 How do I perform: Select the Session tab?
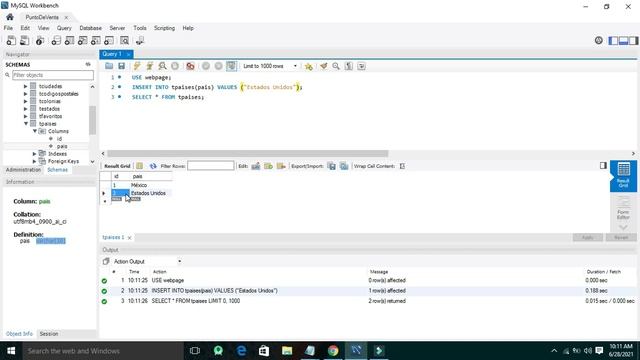point(49,334)
